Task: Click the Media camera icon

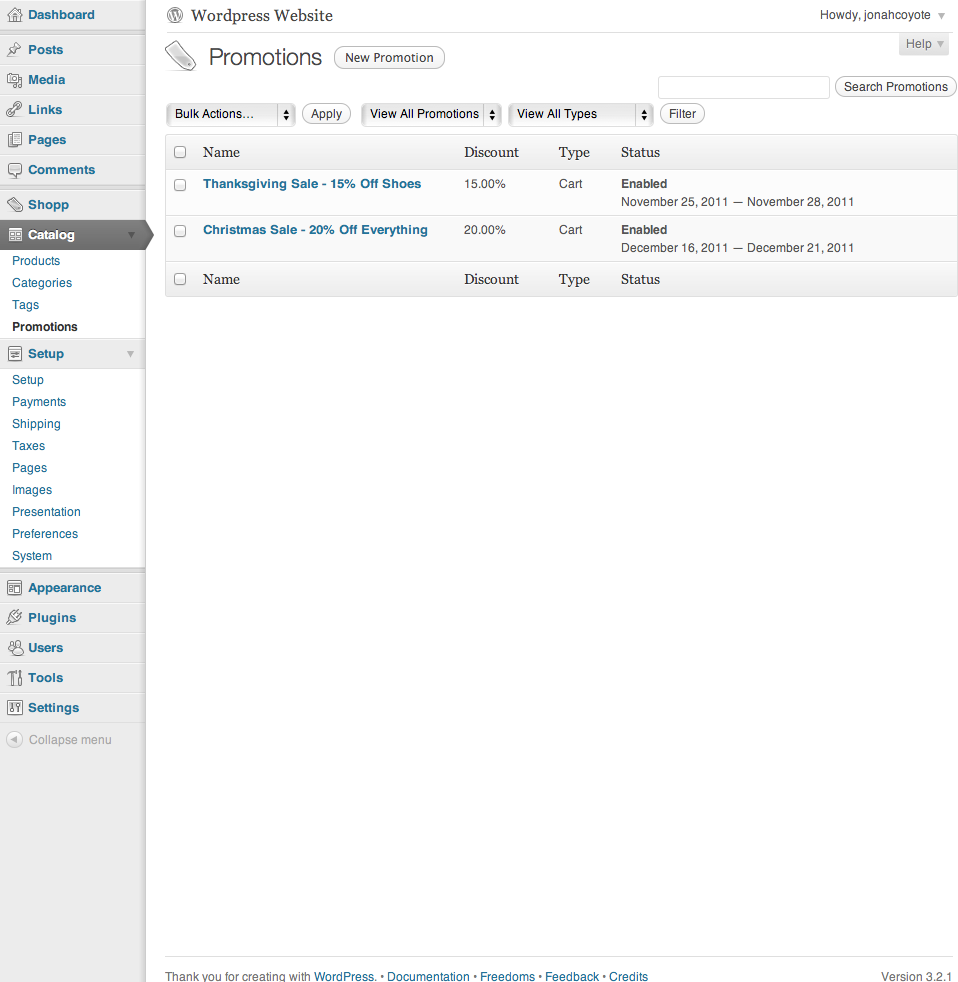Action: (x=14, y=80)
